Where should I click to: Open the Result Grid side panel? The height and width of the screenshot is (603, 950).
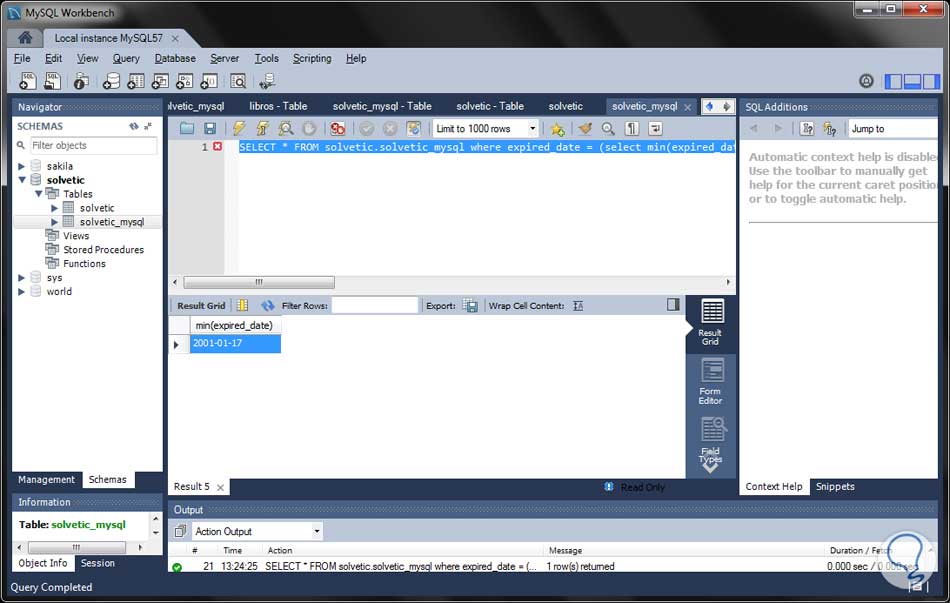click(x=711, y=323)
